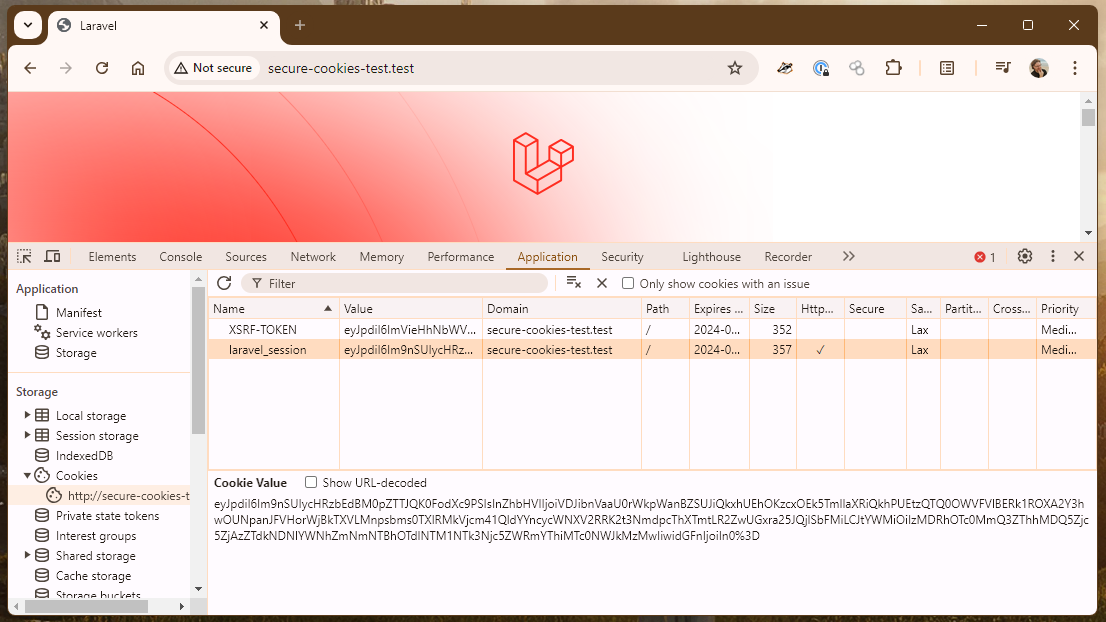Open the Security tab

coord(622,257)
